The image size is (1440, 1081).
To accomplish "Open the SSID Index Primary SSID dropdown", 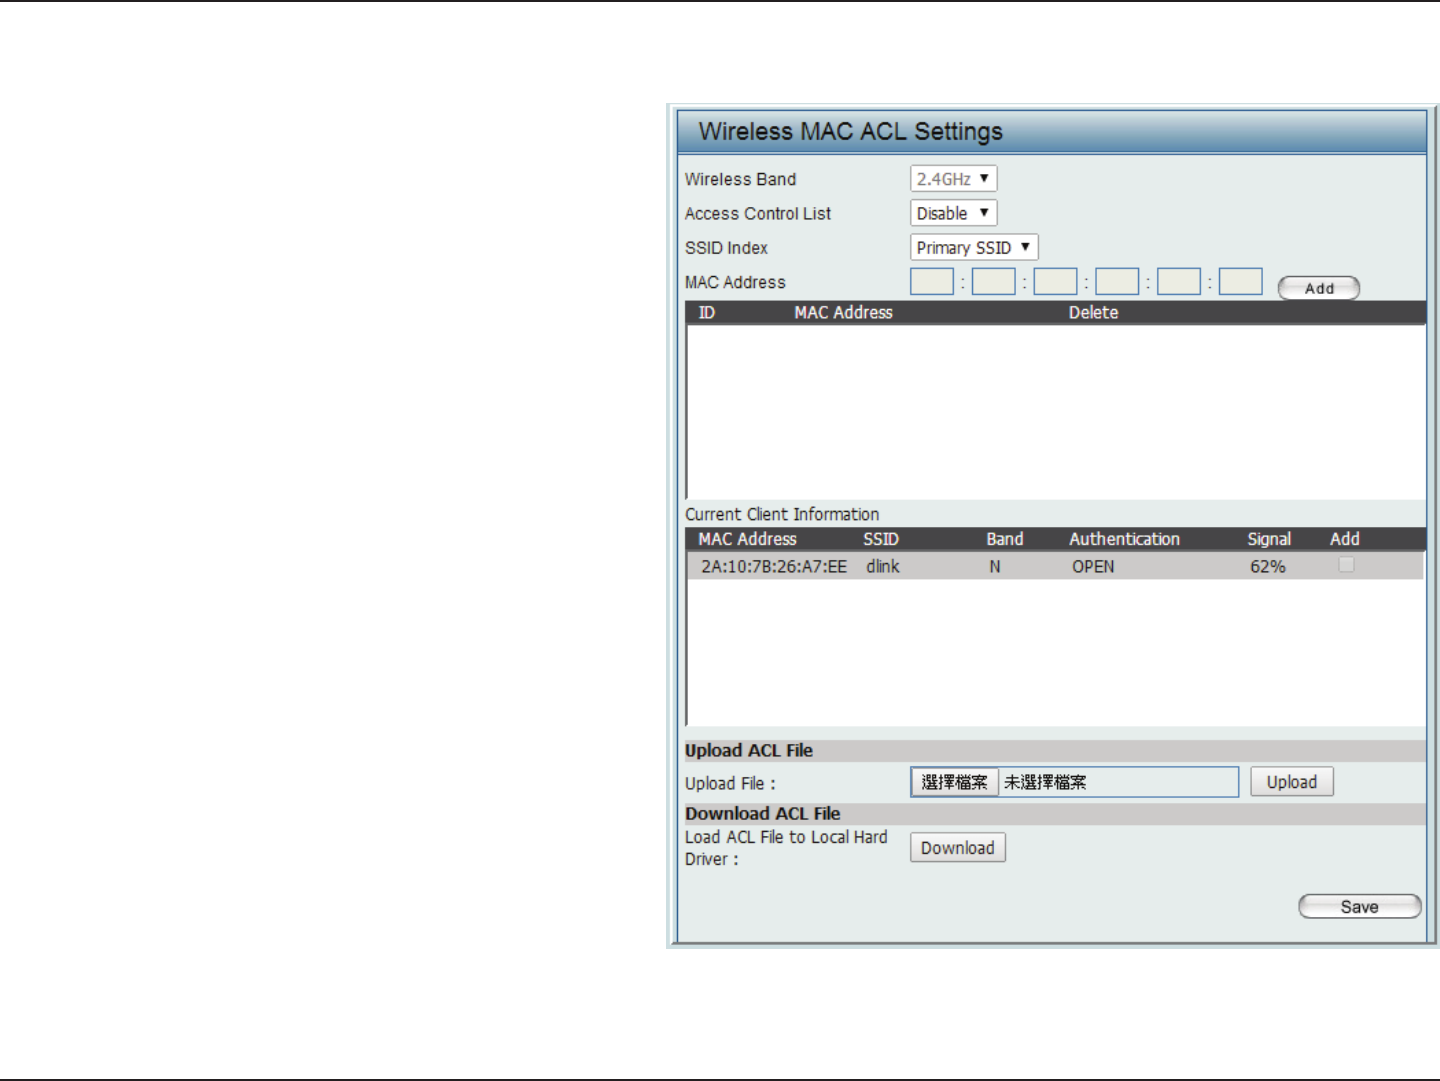I will coord(974,247).
